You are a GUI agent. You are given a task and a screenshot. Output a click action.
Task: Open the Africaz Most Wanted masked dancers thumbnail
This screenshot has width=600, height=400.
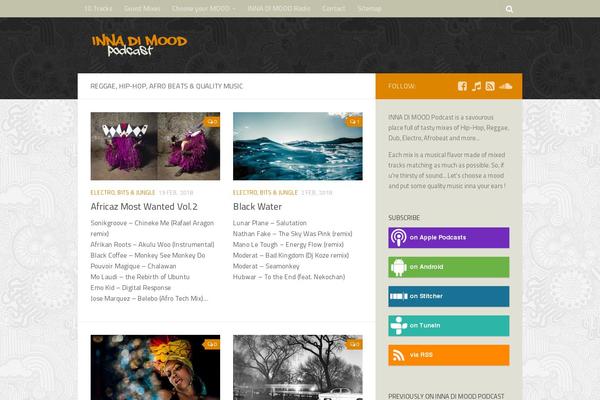(x=155, y=146)
